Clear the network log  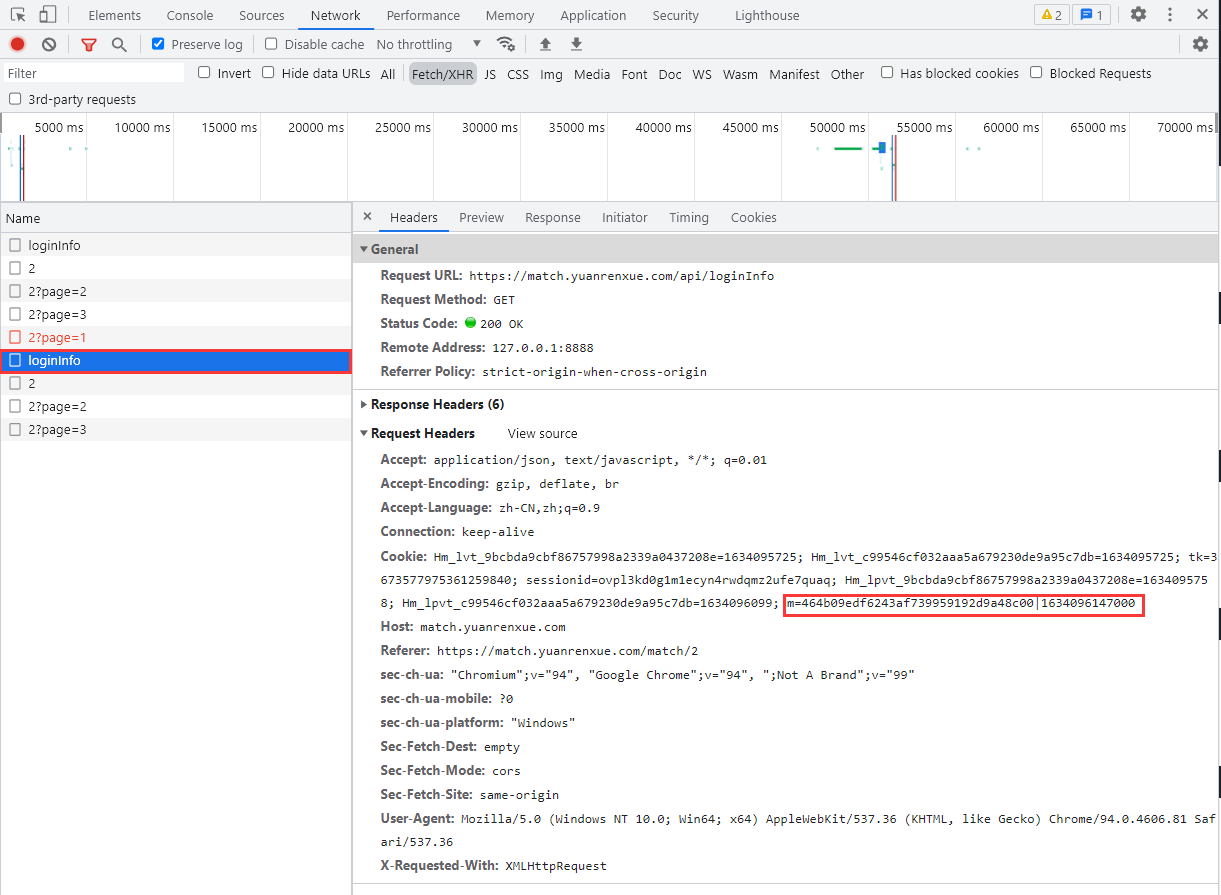49,44
